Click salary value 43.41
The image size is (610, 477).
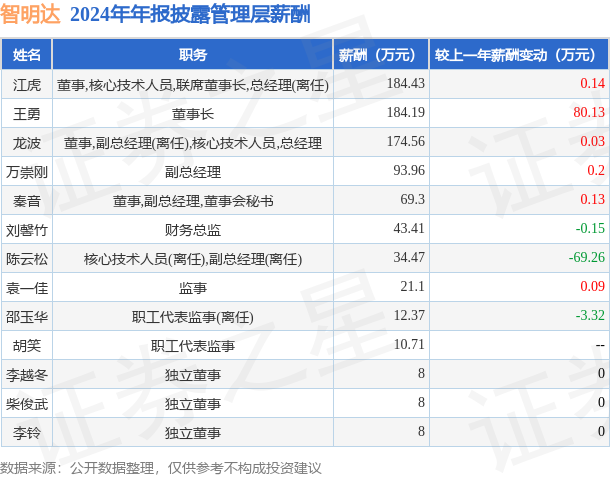click(409, 228)
